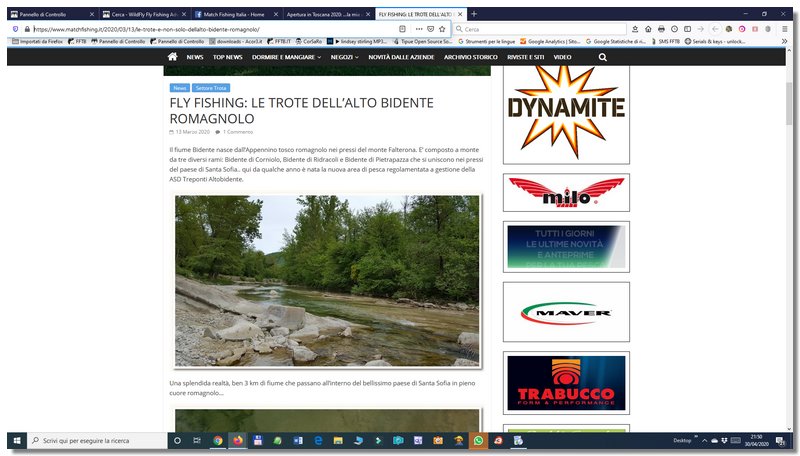The width and height of the screenshot is (800, 456).
Task: Open WhatsApp from the taskbar
Action: coord(478,440)
